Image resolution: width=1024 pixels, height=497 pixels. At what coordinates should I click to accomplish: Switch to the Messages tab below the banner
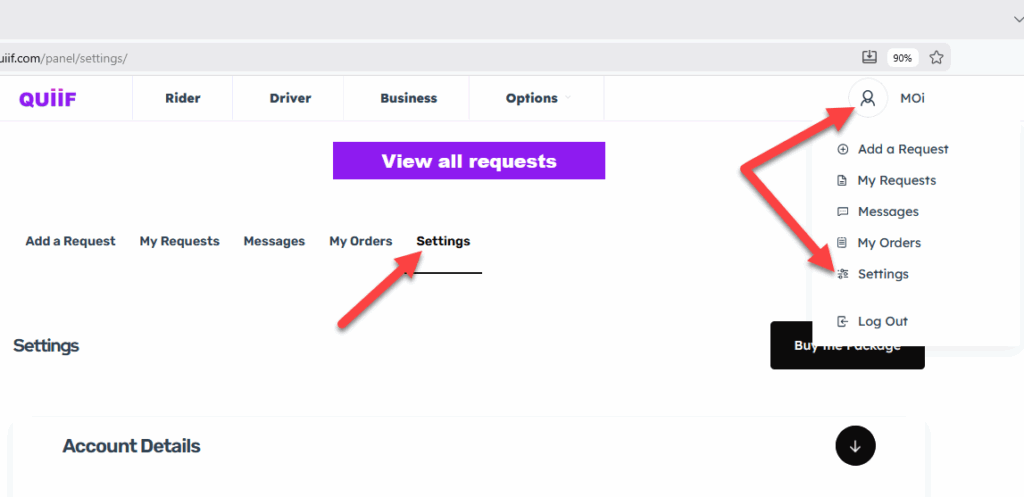(274, 241)
